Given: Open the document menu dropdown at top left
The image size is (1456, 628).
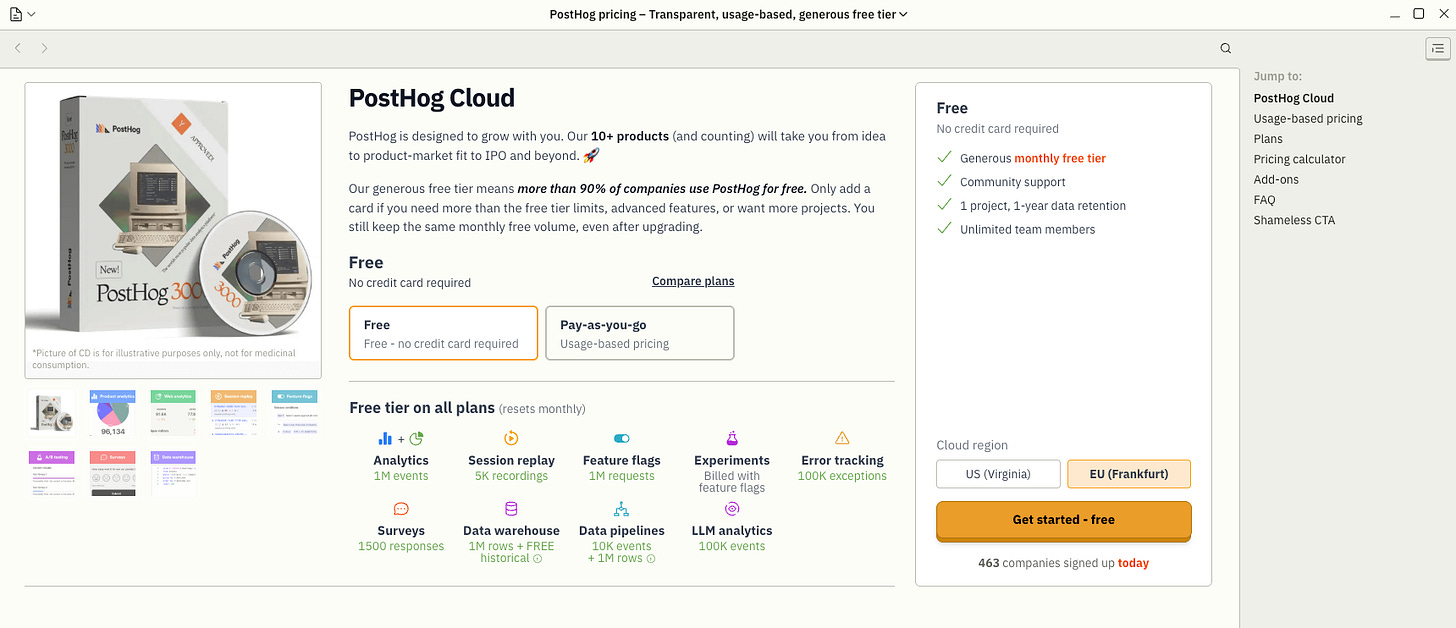Looking at the screenshot, I should coord(22,14).
